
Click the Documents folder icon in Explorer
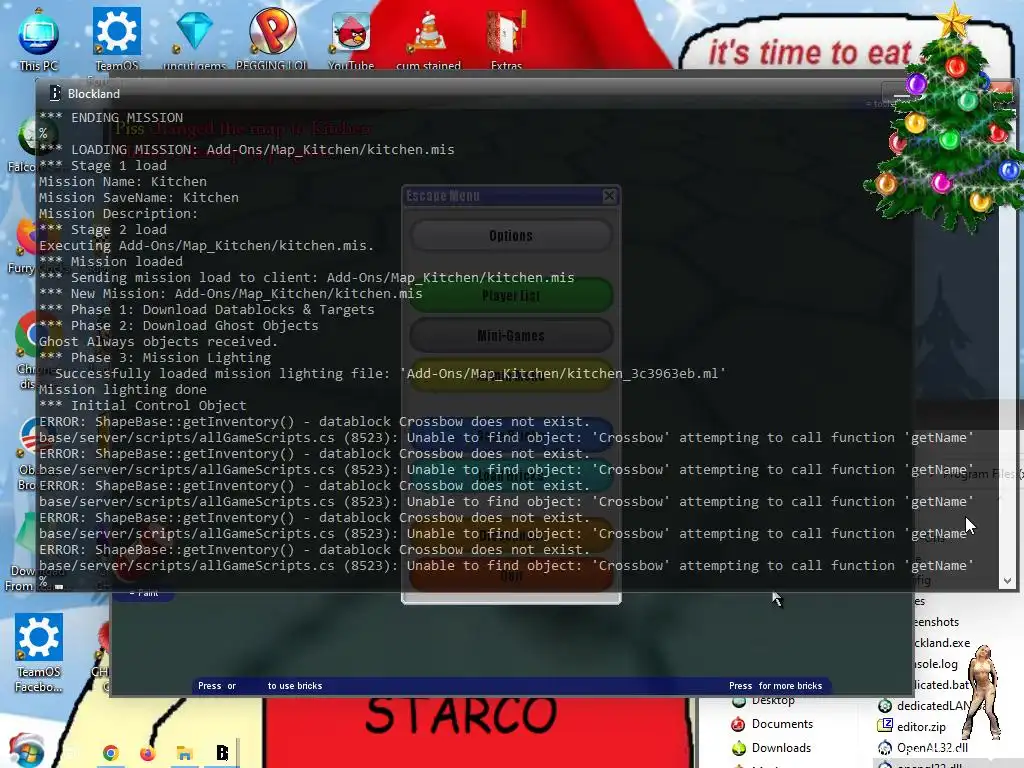[x=739, y=724]
